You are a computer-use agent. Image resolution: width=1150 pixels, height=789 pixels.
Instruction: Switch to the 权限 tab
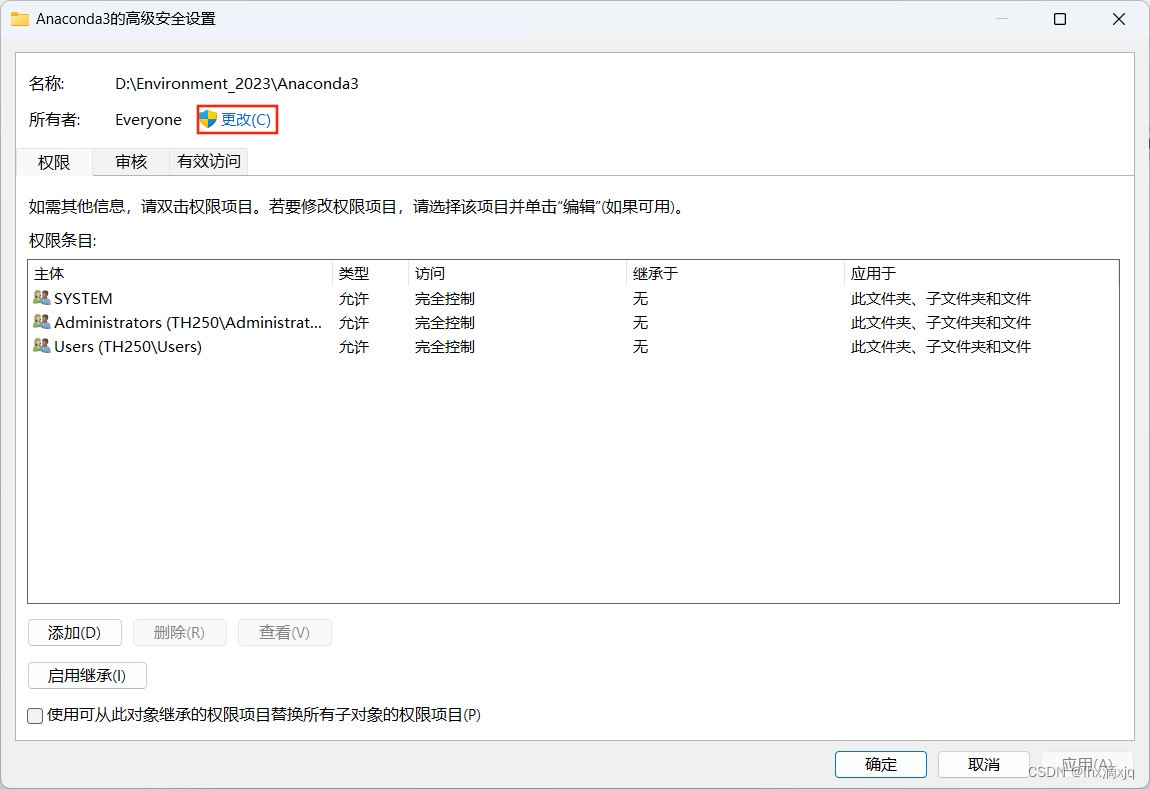54,162
